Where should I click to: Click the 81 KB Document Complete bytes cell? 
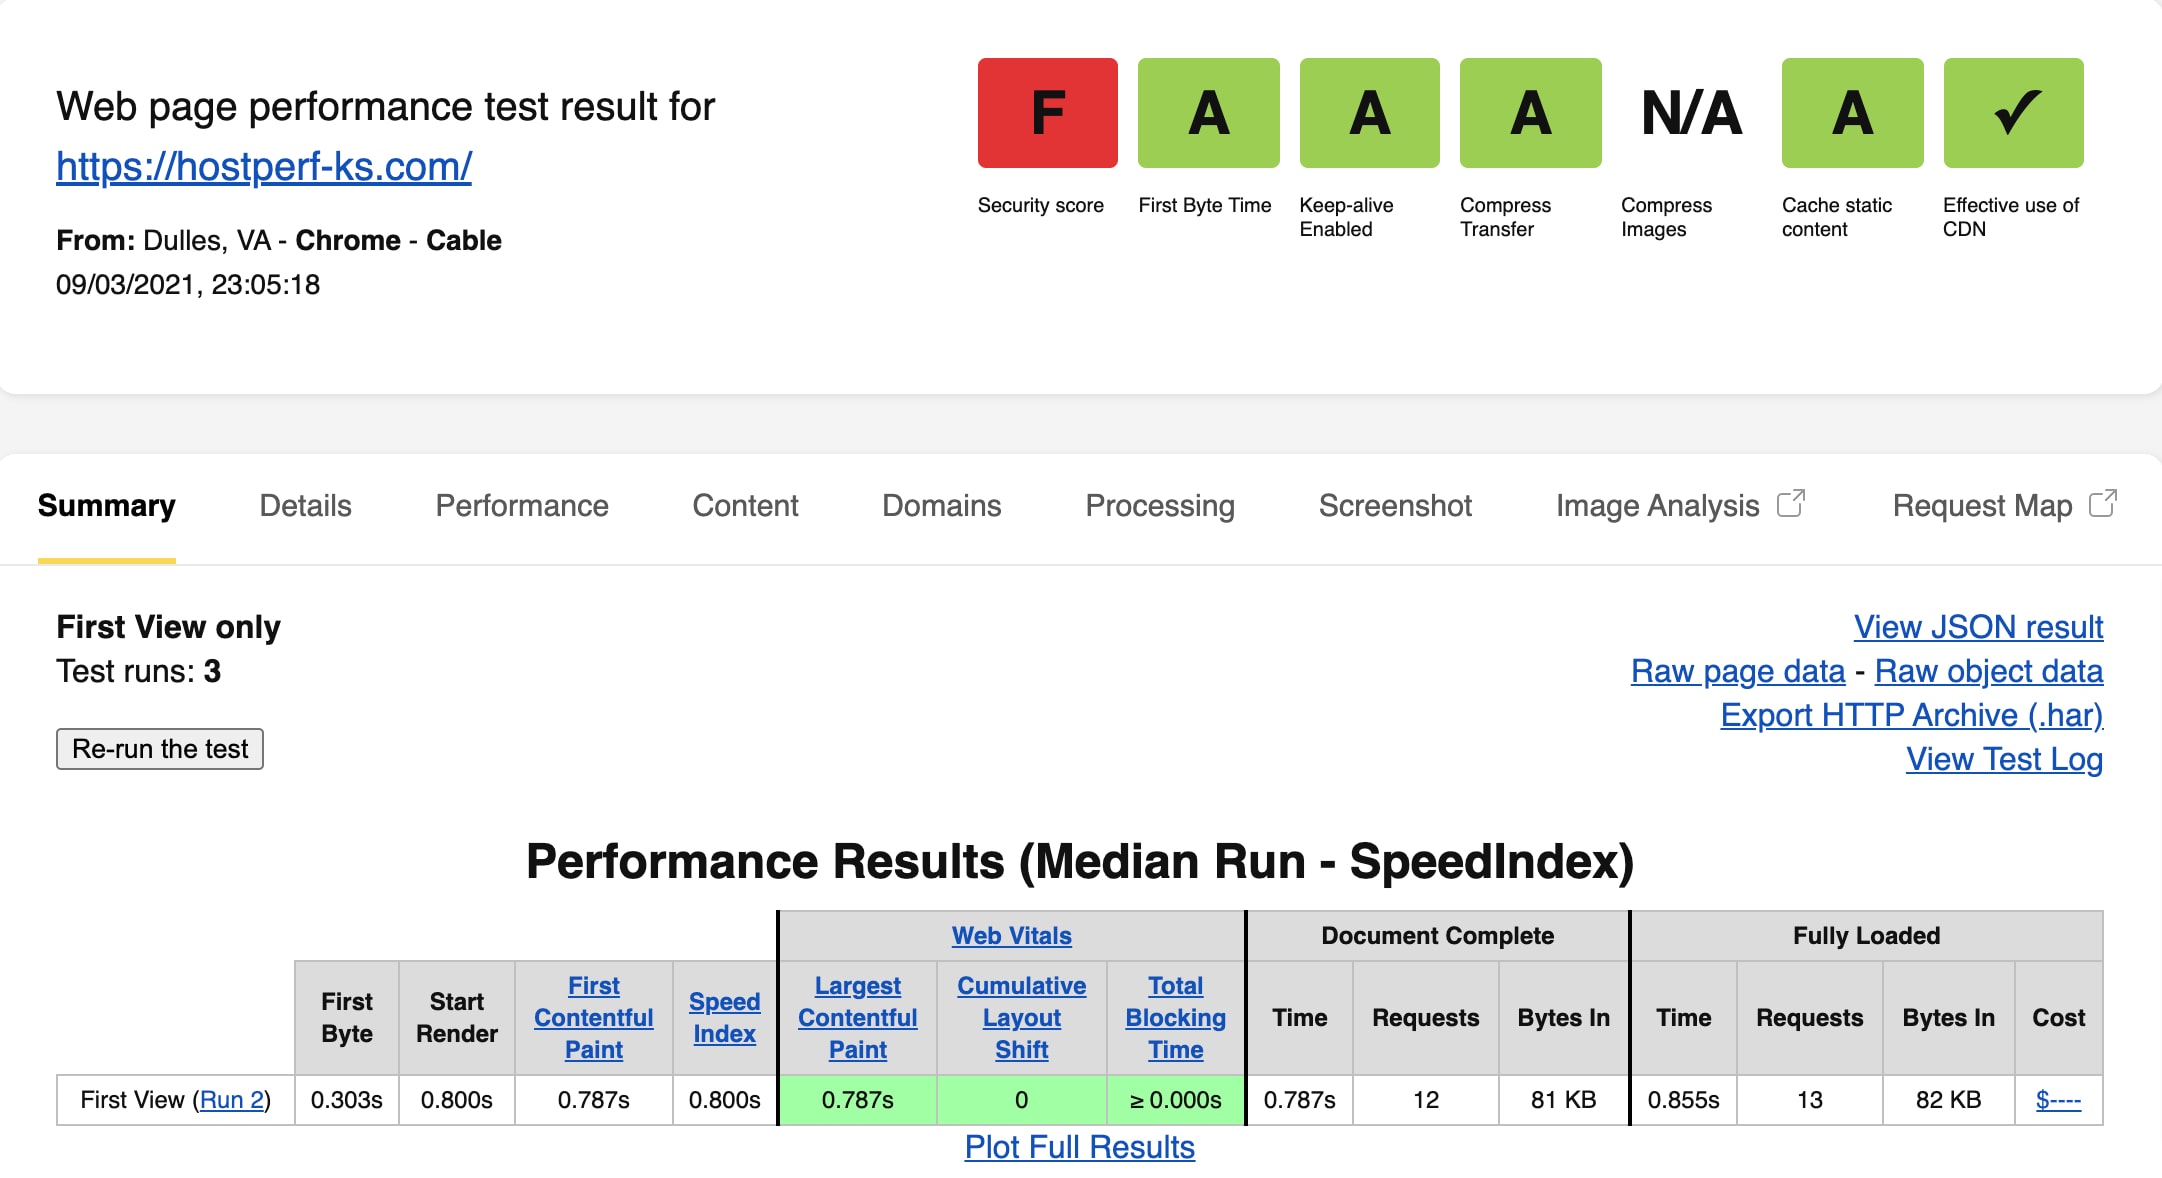click(1564, 1100)
